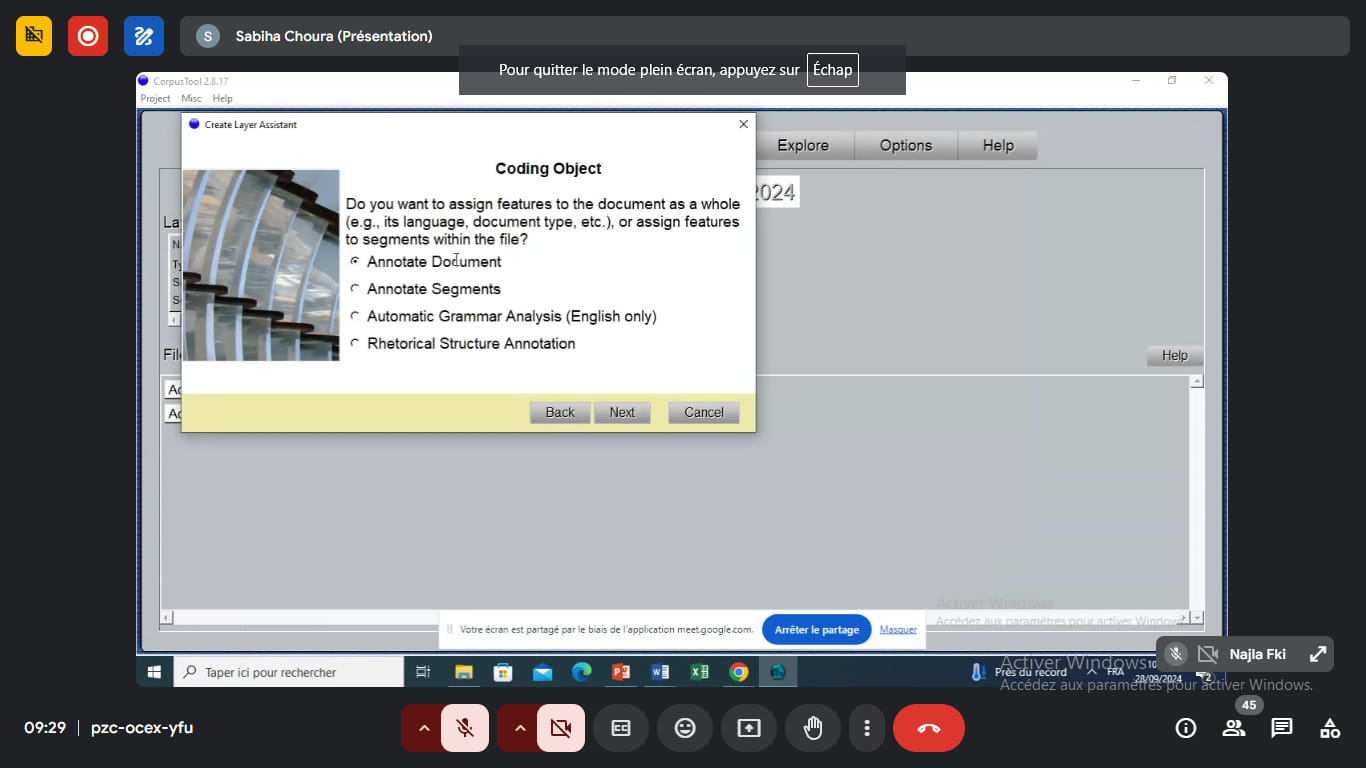This screenshot has width=1366, height=768.
Task: Cancel the Create Layer Assistant dialog
Action: 704,412
